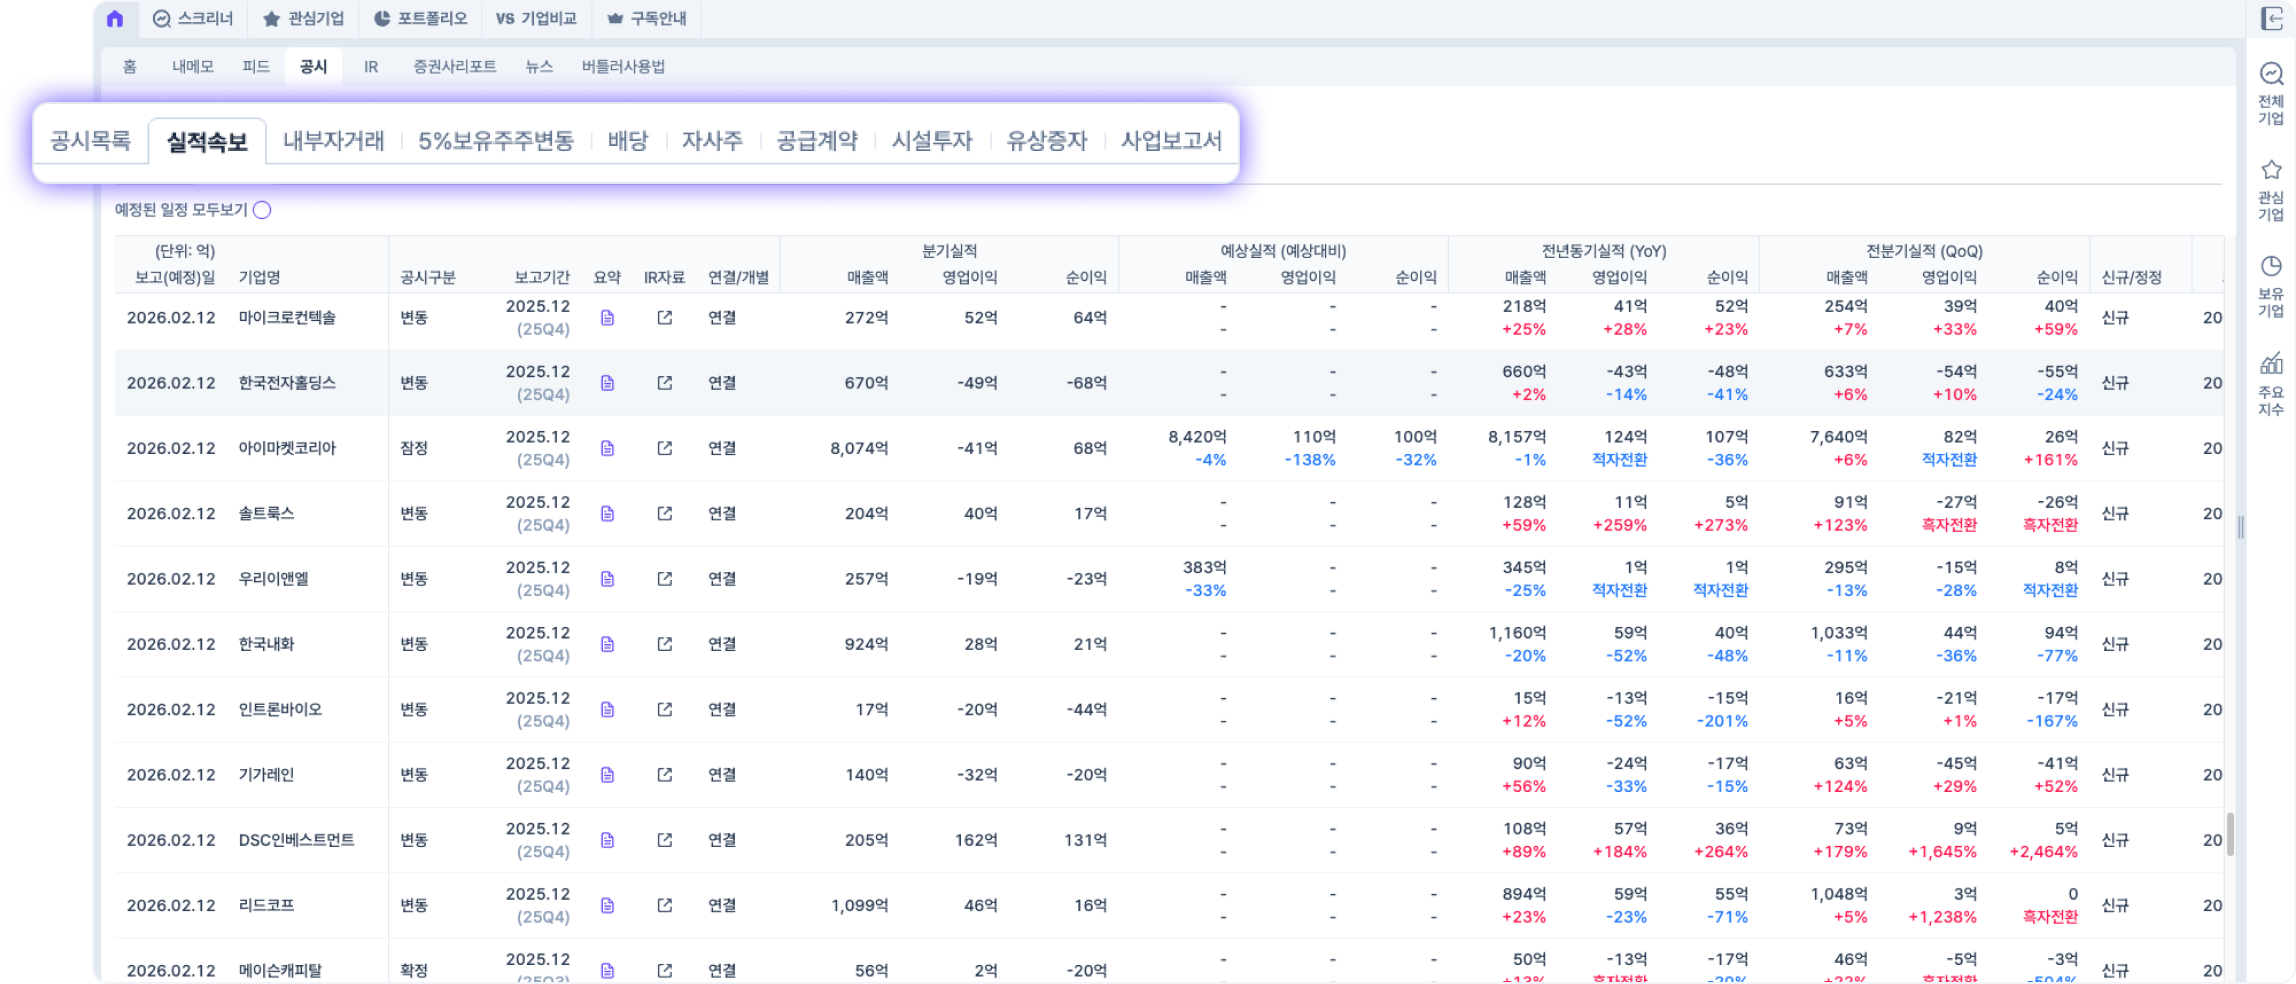Click the vertical scrollbar thumb on the table
Viewport: 2296px width, 984px height.
(2229, 834)
